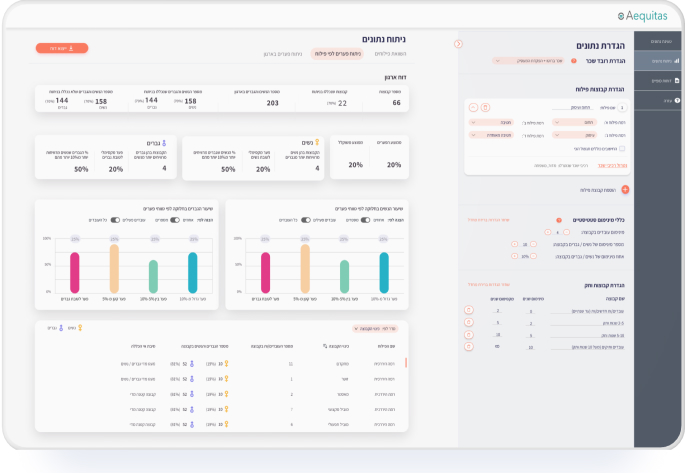Click the help question mark sidebar icon

pyautogui.click(x=677, y=100)
